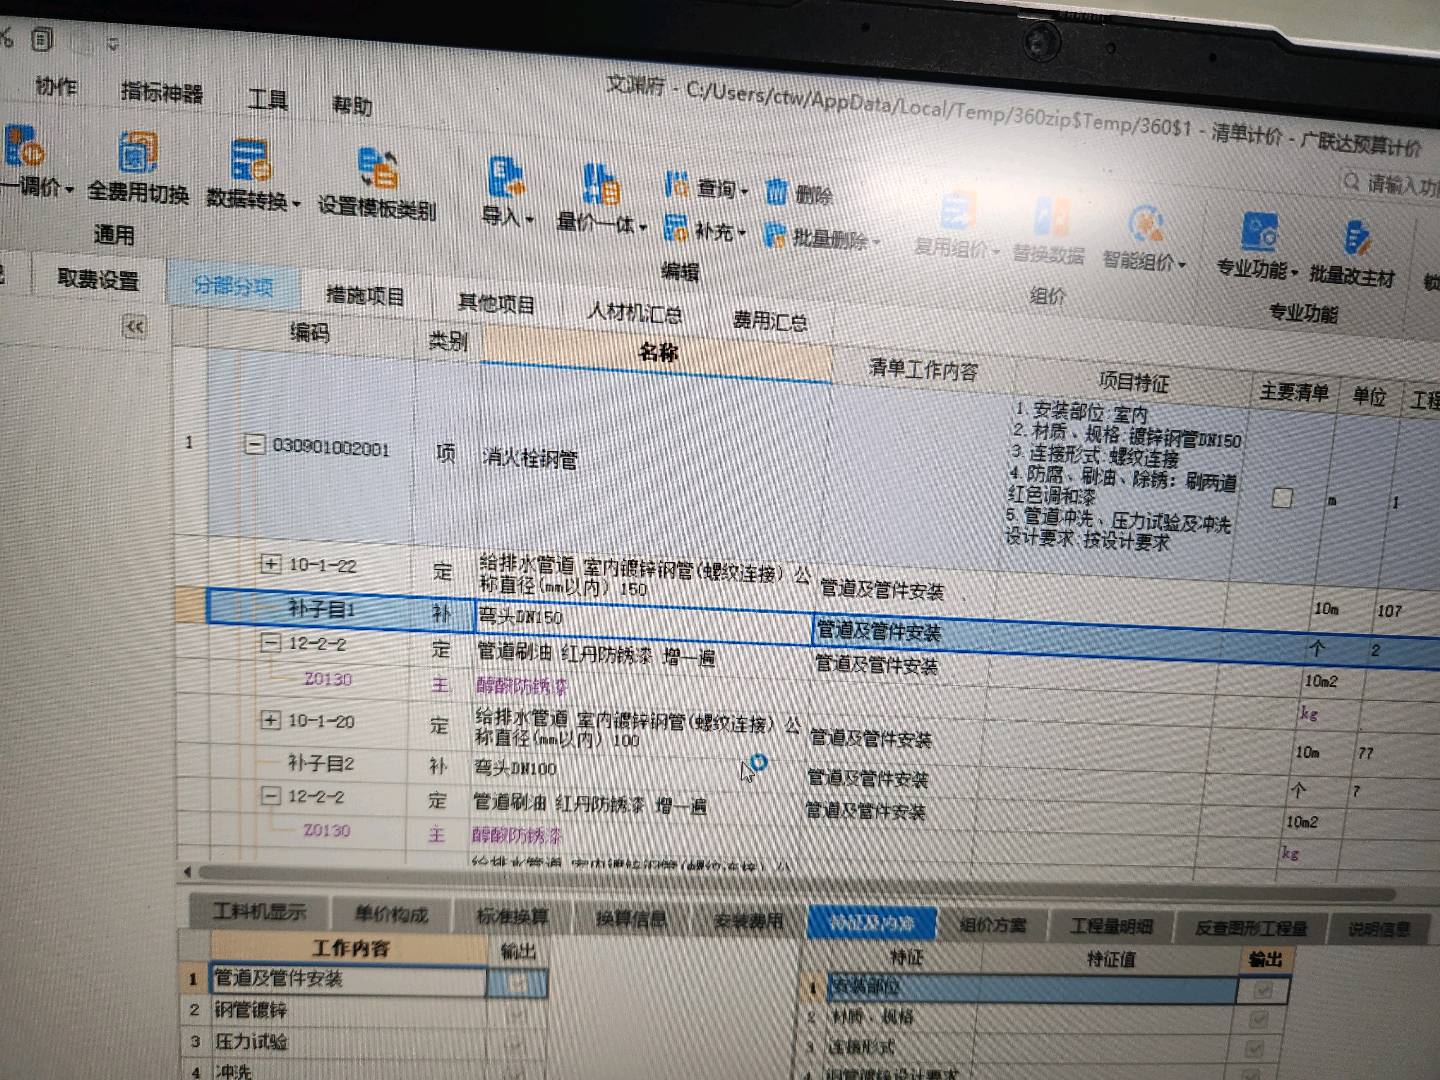Screen dimensions: 1440x1080
Task: Click the 删除 trash icon
Action: tap(776, 191)
